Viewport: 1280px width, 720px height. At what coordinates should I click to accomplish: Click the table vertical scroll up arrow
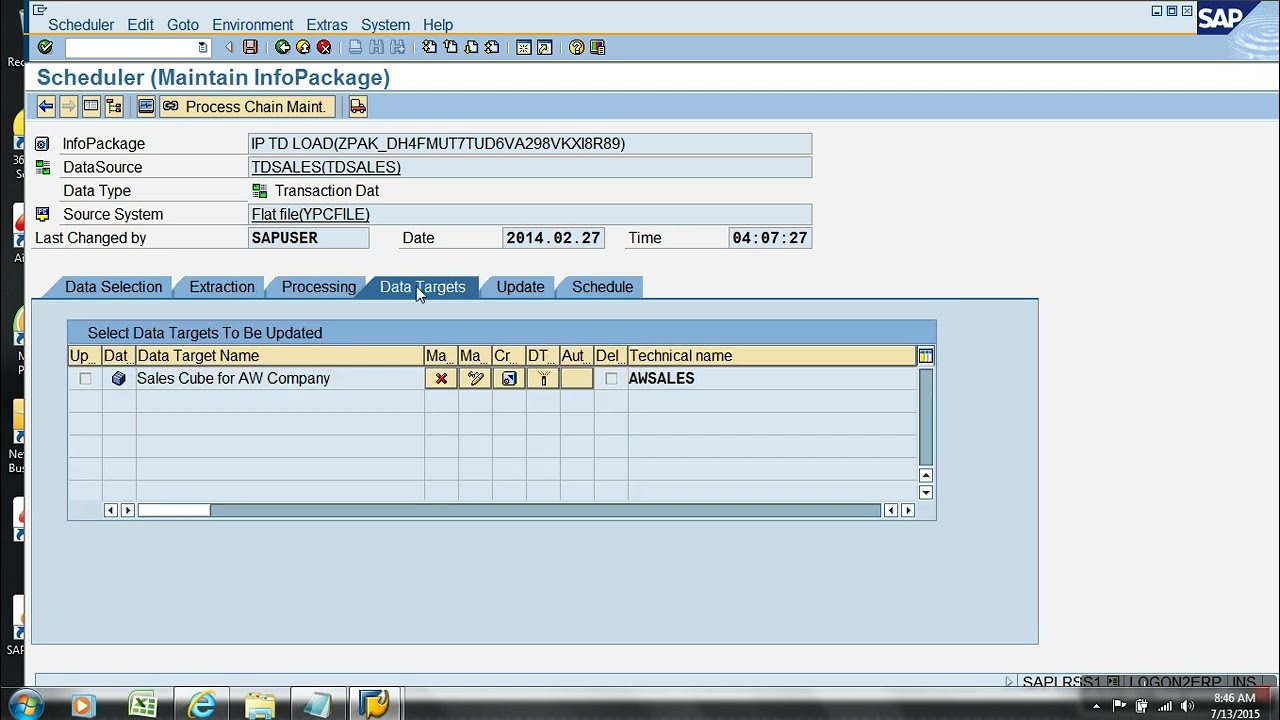(x=926, y=475)
